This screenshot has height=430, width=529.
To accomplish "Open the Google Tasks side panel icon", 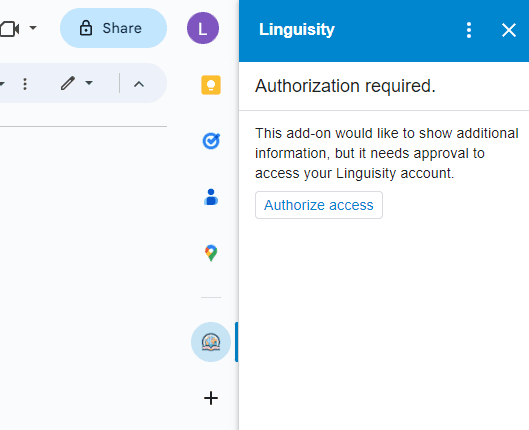I will click(x=211, y=141).
